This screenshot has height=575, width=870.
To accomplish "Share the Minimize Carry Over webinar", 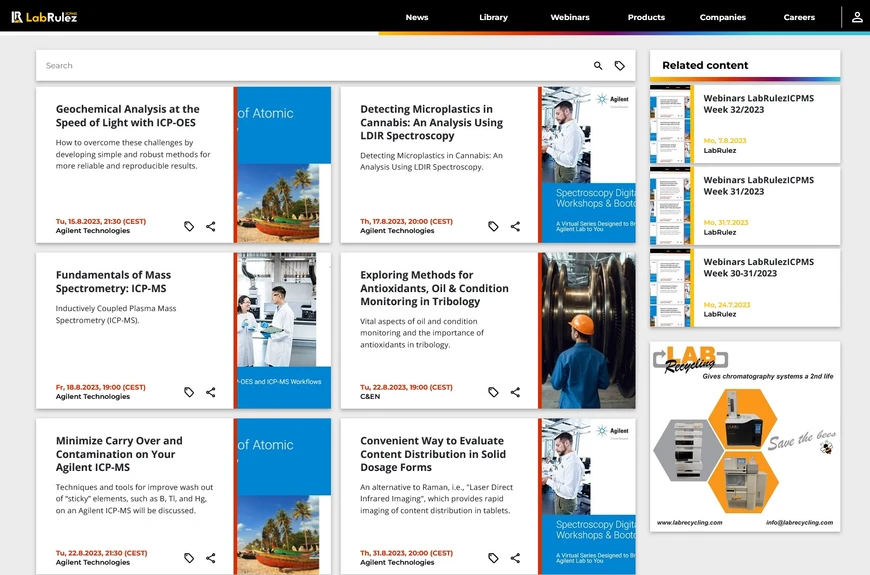I will [211, 558].
